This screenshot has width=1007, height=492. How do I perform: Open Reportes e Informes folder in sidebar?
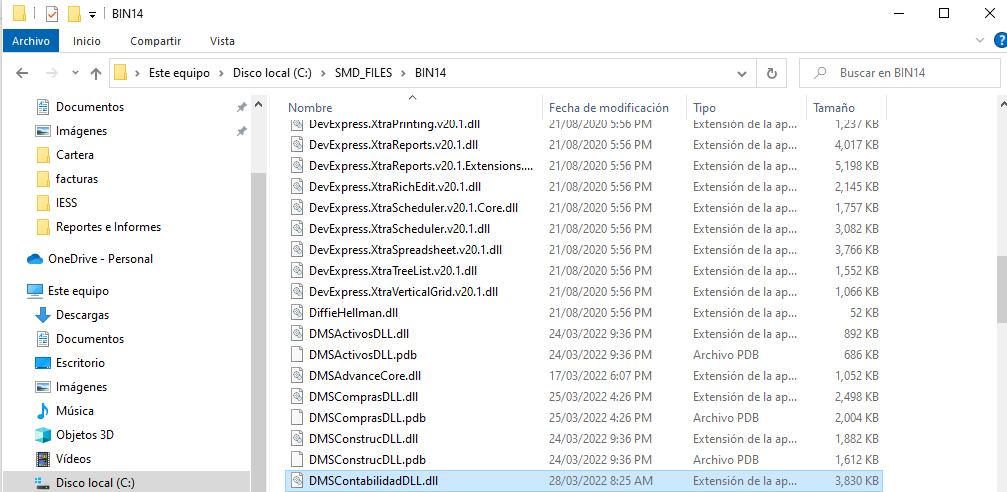(109, 227)
